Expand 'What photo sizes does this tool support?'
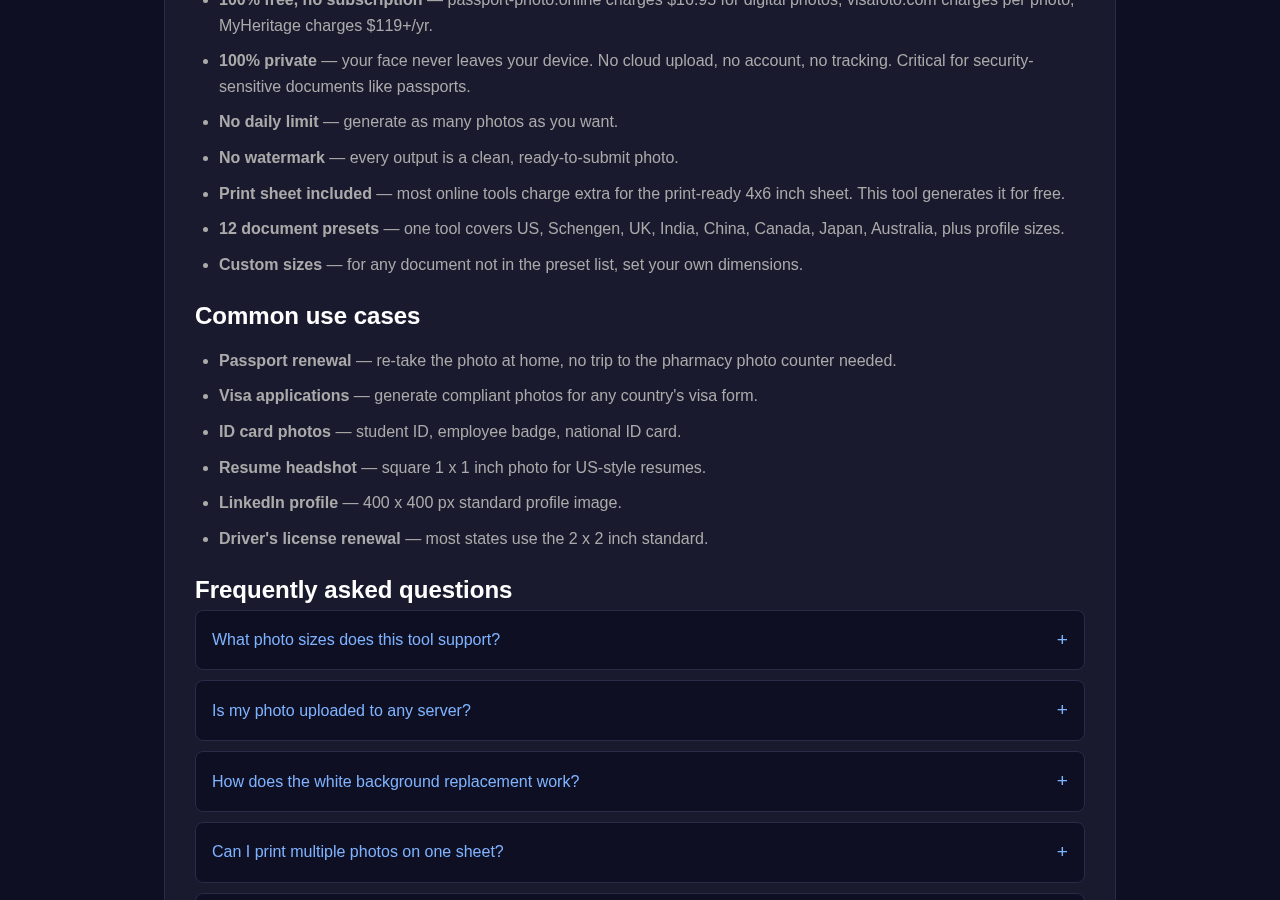Image resolution: width=1280 pixels, height=900 pixels. pos(640,640)
